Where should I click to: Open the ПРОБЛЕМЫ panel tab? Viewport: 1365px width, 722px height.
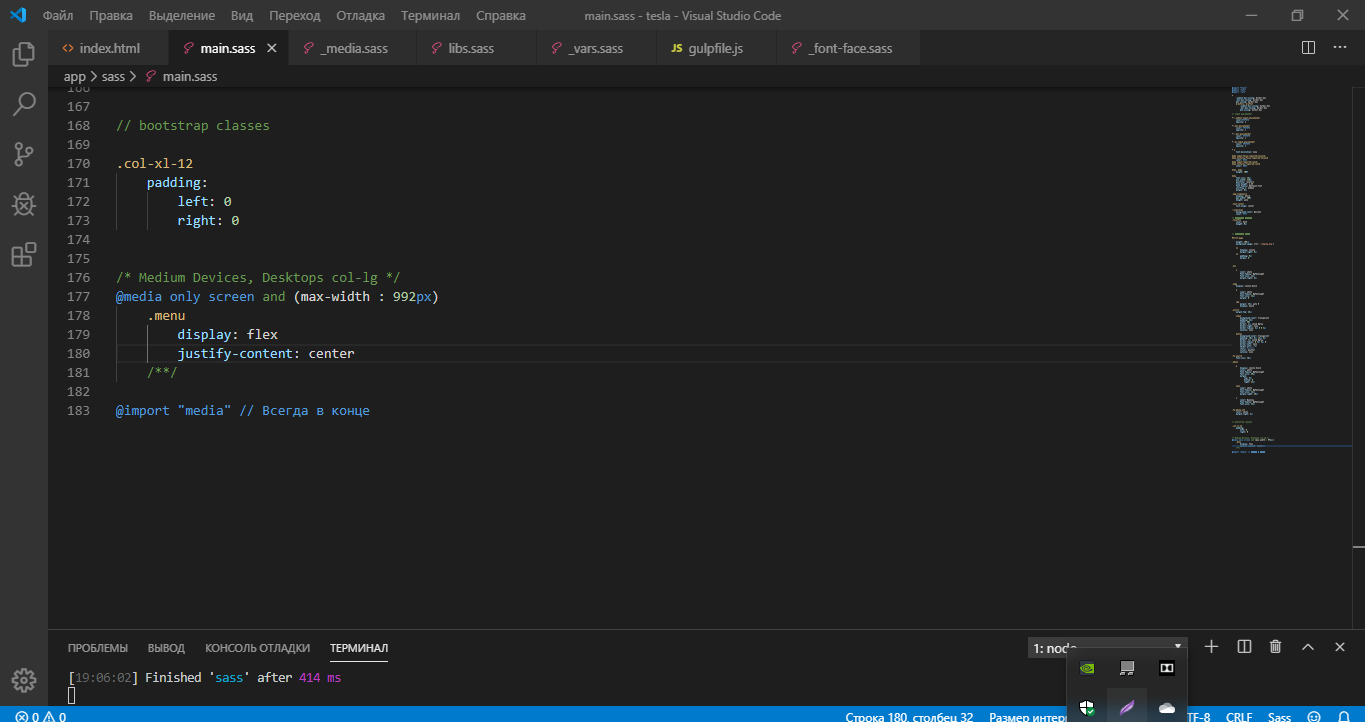[x=98, y=648]
